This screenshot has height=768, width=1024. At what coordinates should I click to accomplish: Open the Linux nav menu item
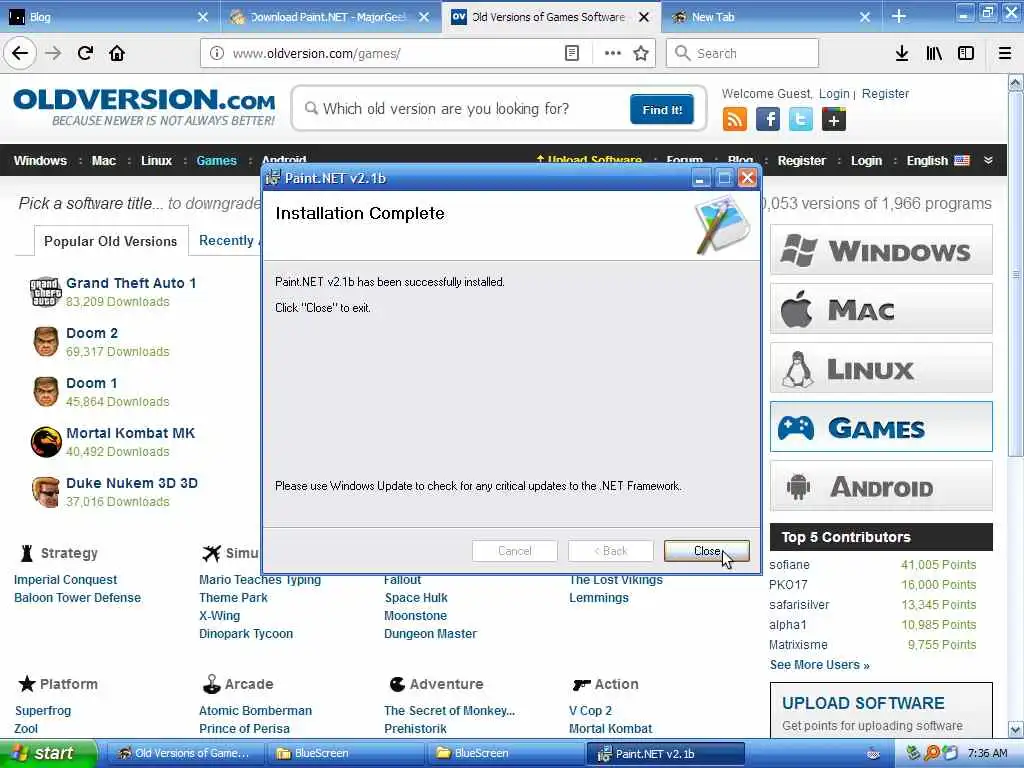coord(156,161)
